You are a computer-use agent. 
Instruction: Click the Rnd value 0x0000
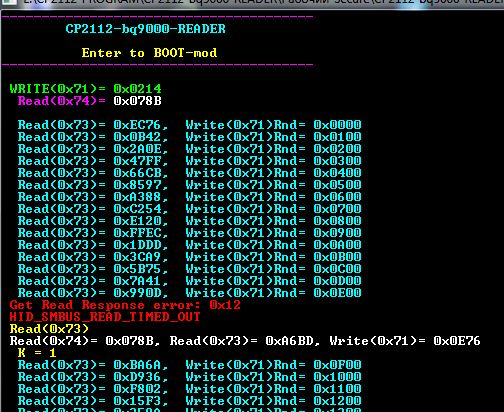337,125
